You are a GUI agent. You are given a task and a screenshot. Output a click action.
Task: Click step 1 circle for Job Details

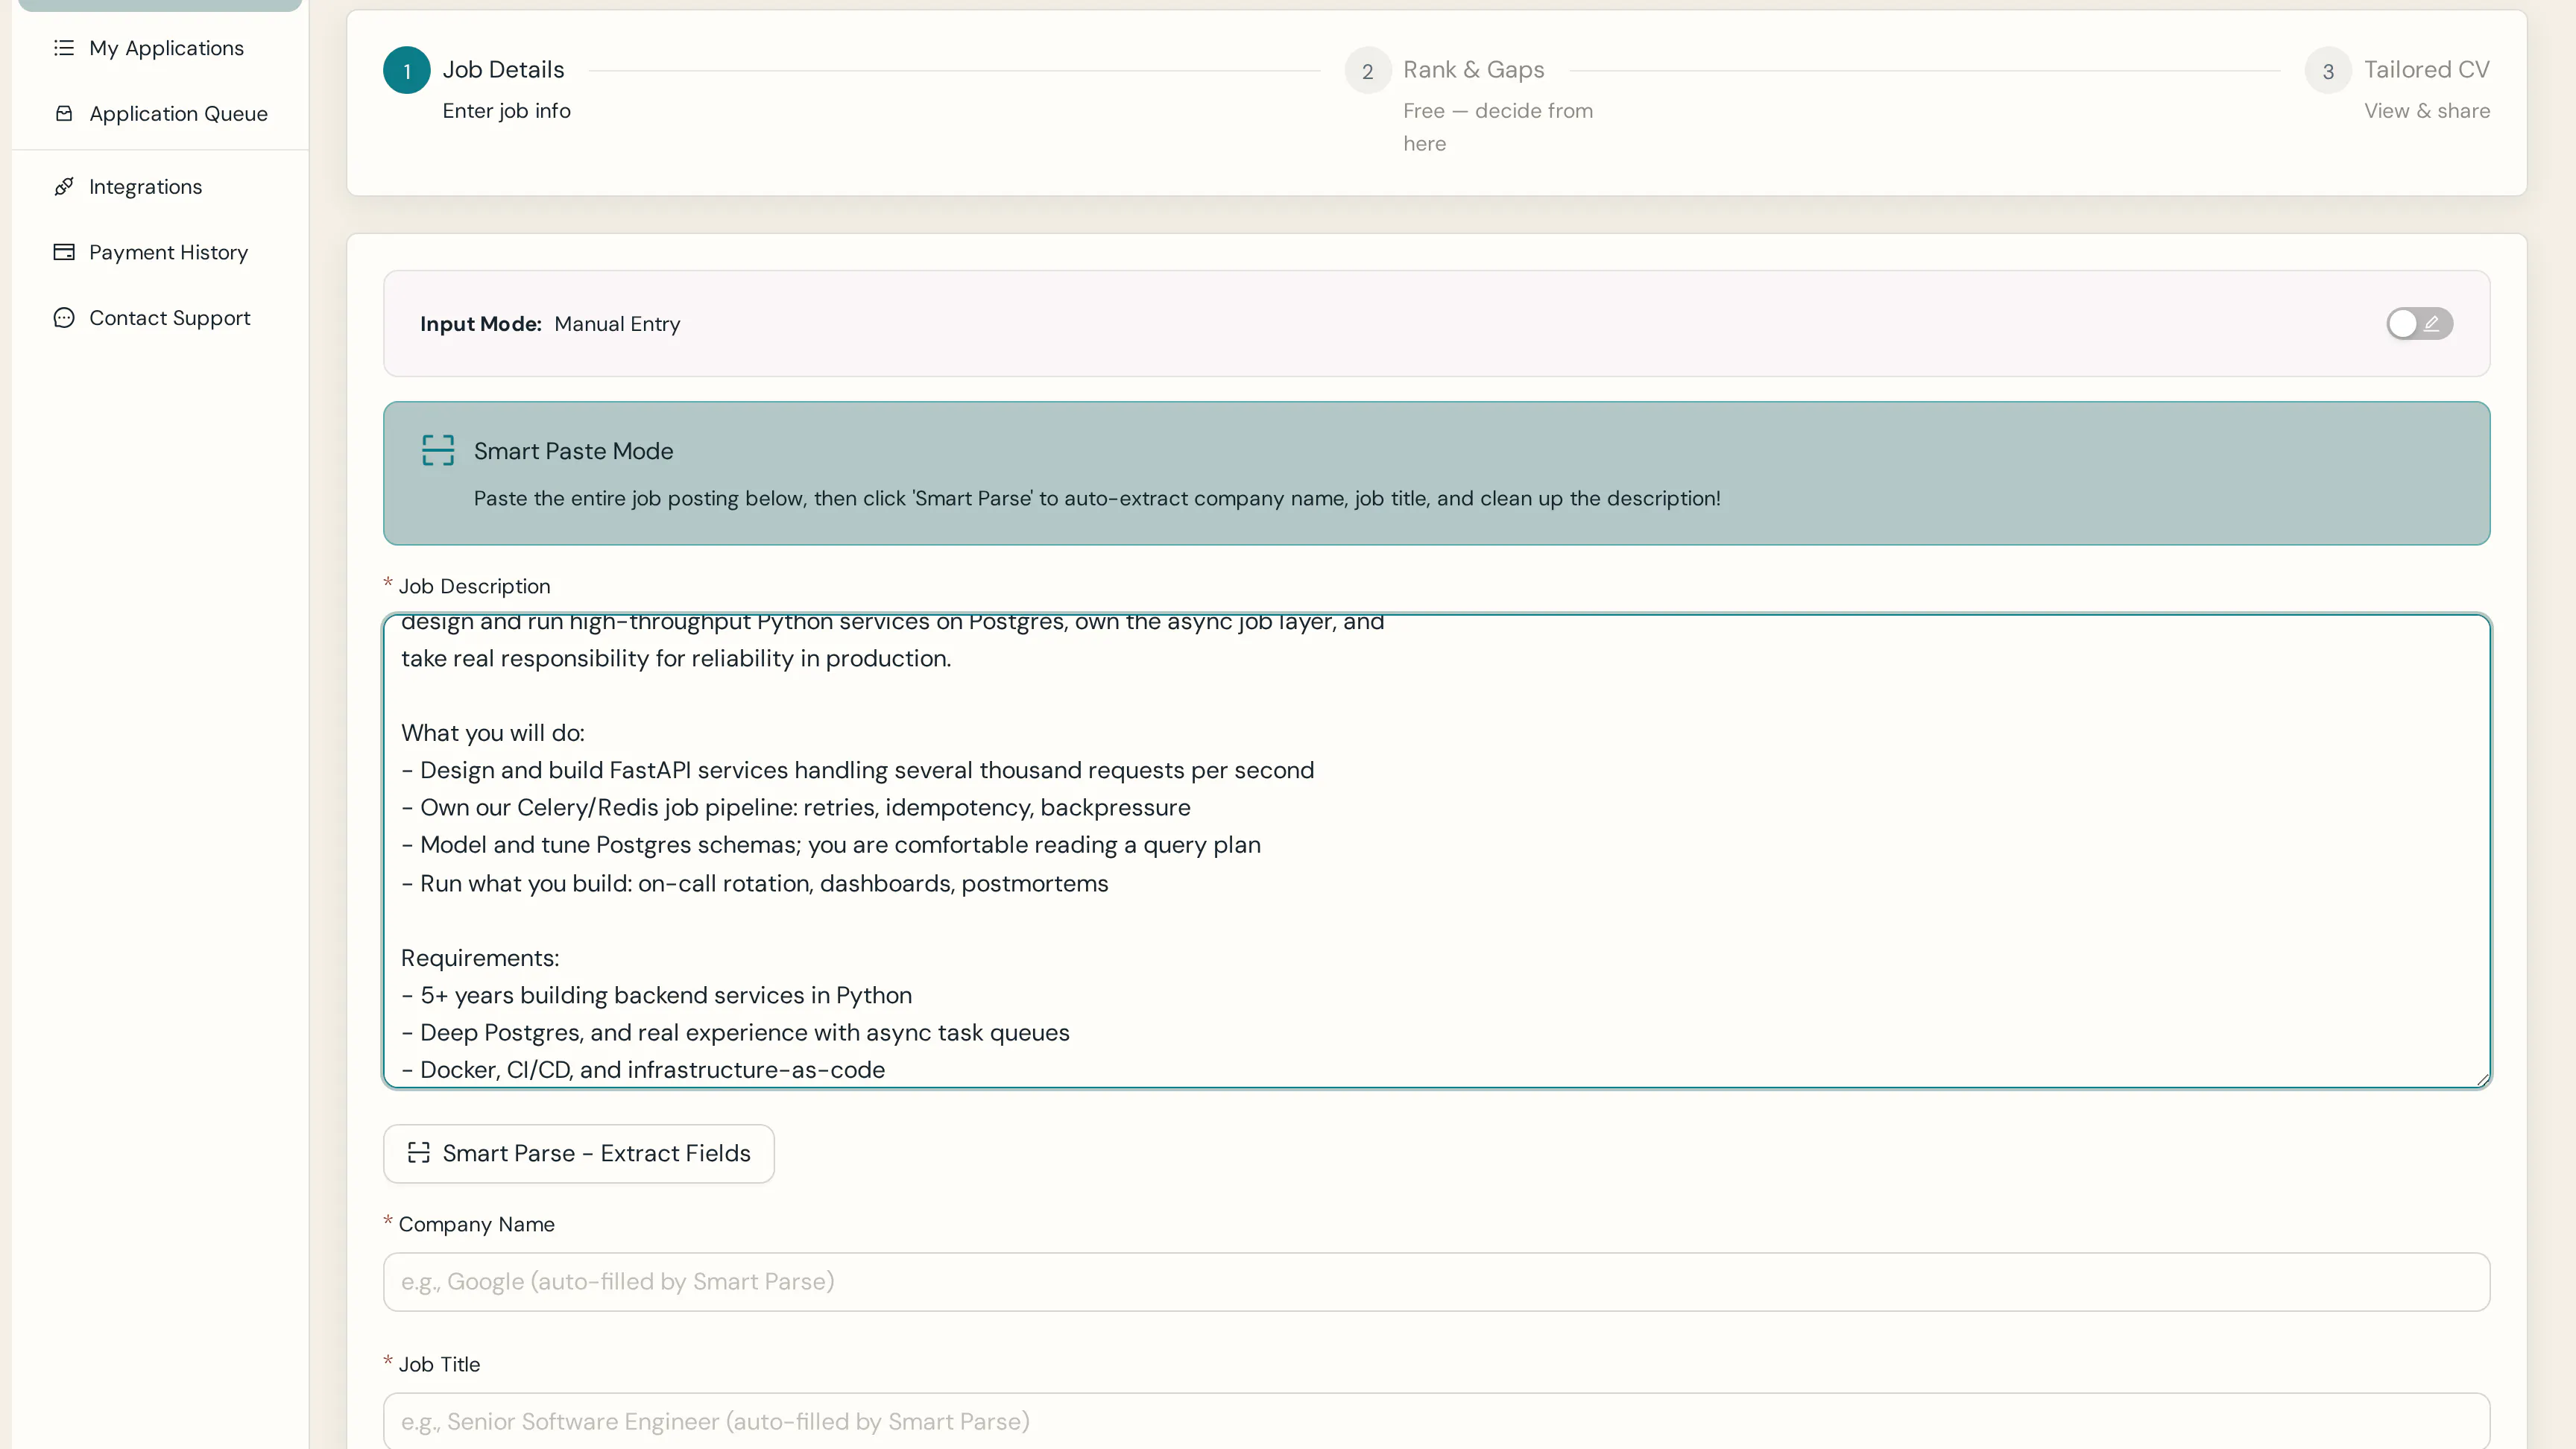tap(407, 70)
